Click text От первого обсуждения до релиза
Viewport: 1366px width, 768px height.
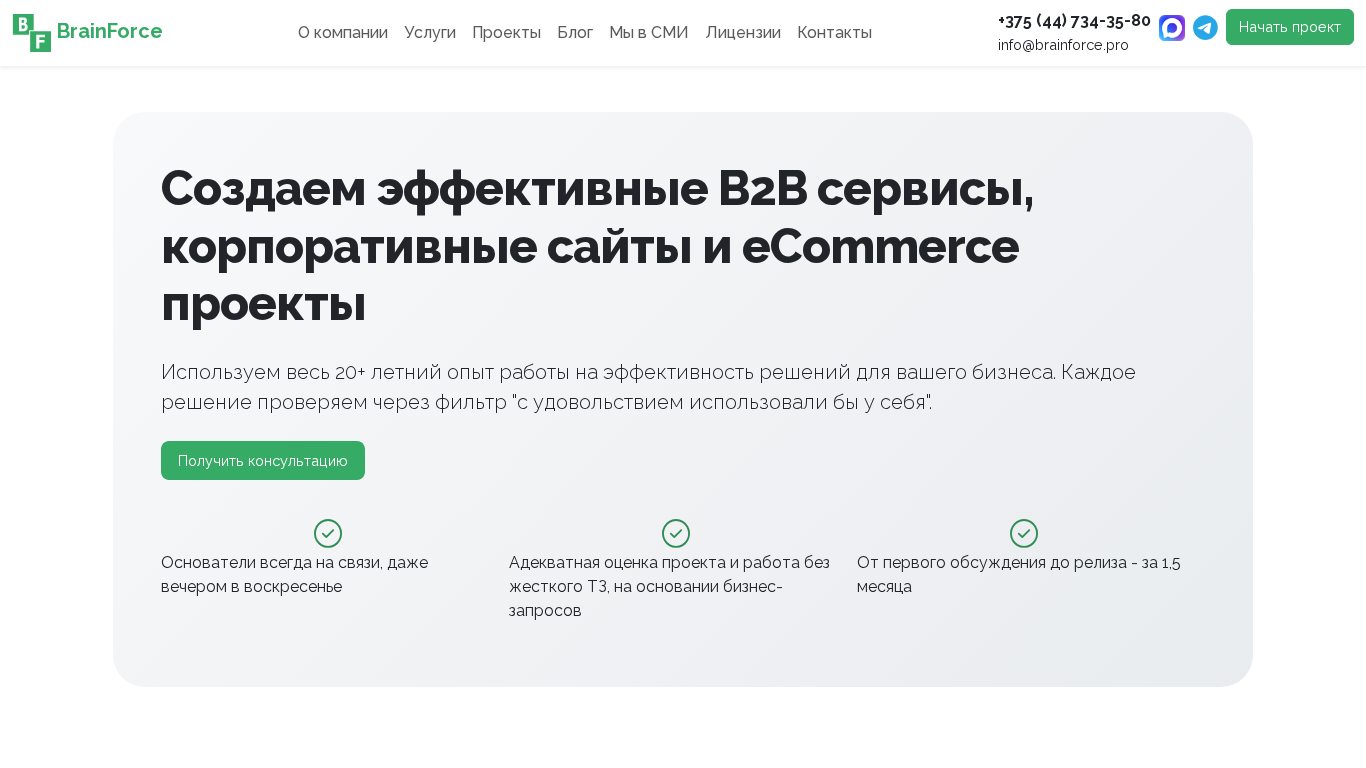click(1018, 575)
